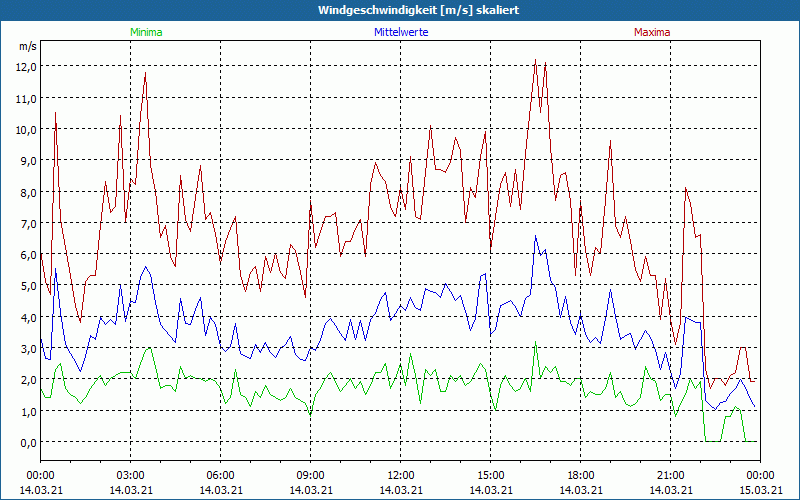Click the 21:00 time axis label
Screen dimensions: 800x500
pyautogui.click(x=670, y=476)
